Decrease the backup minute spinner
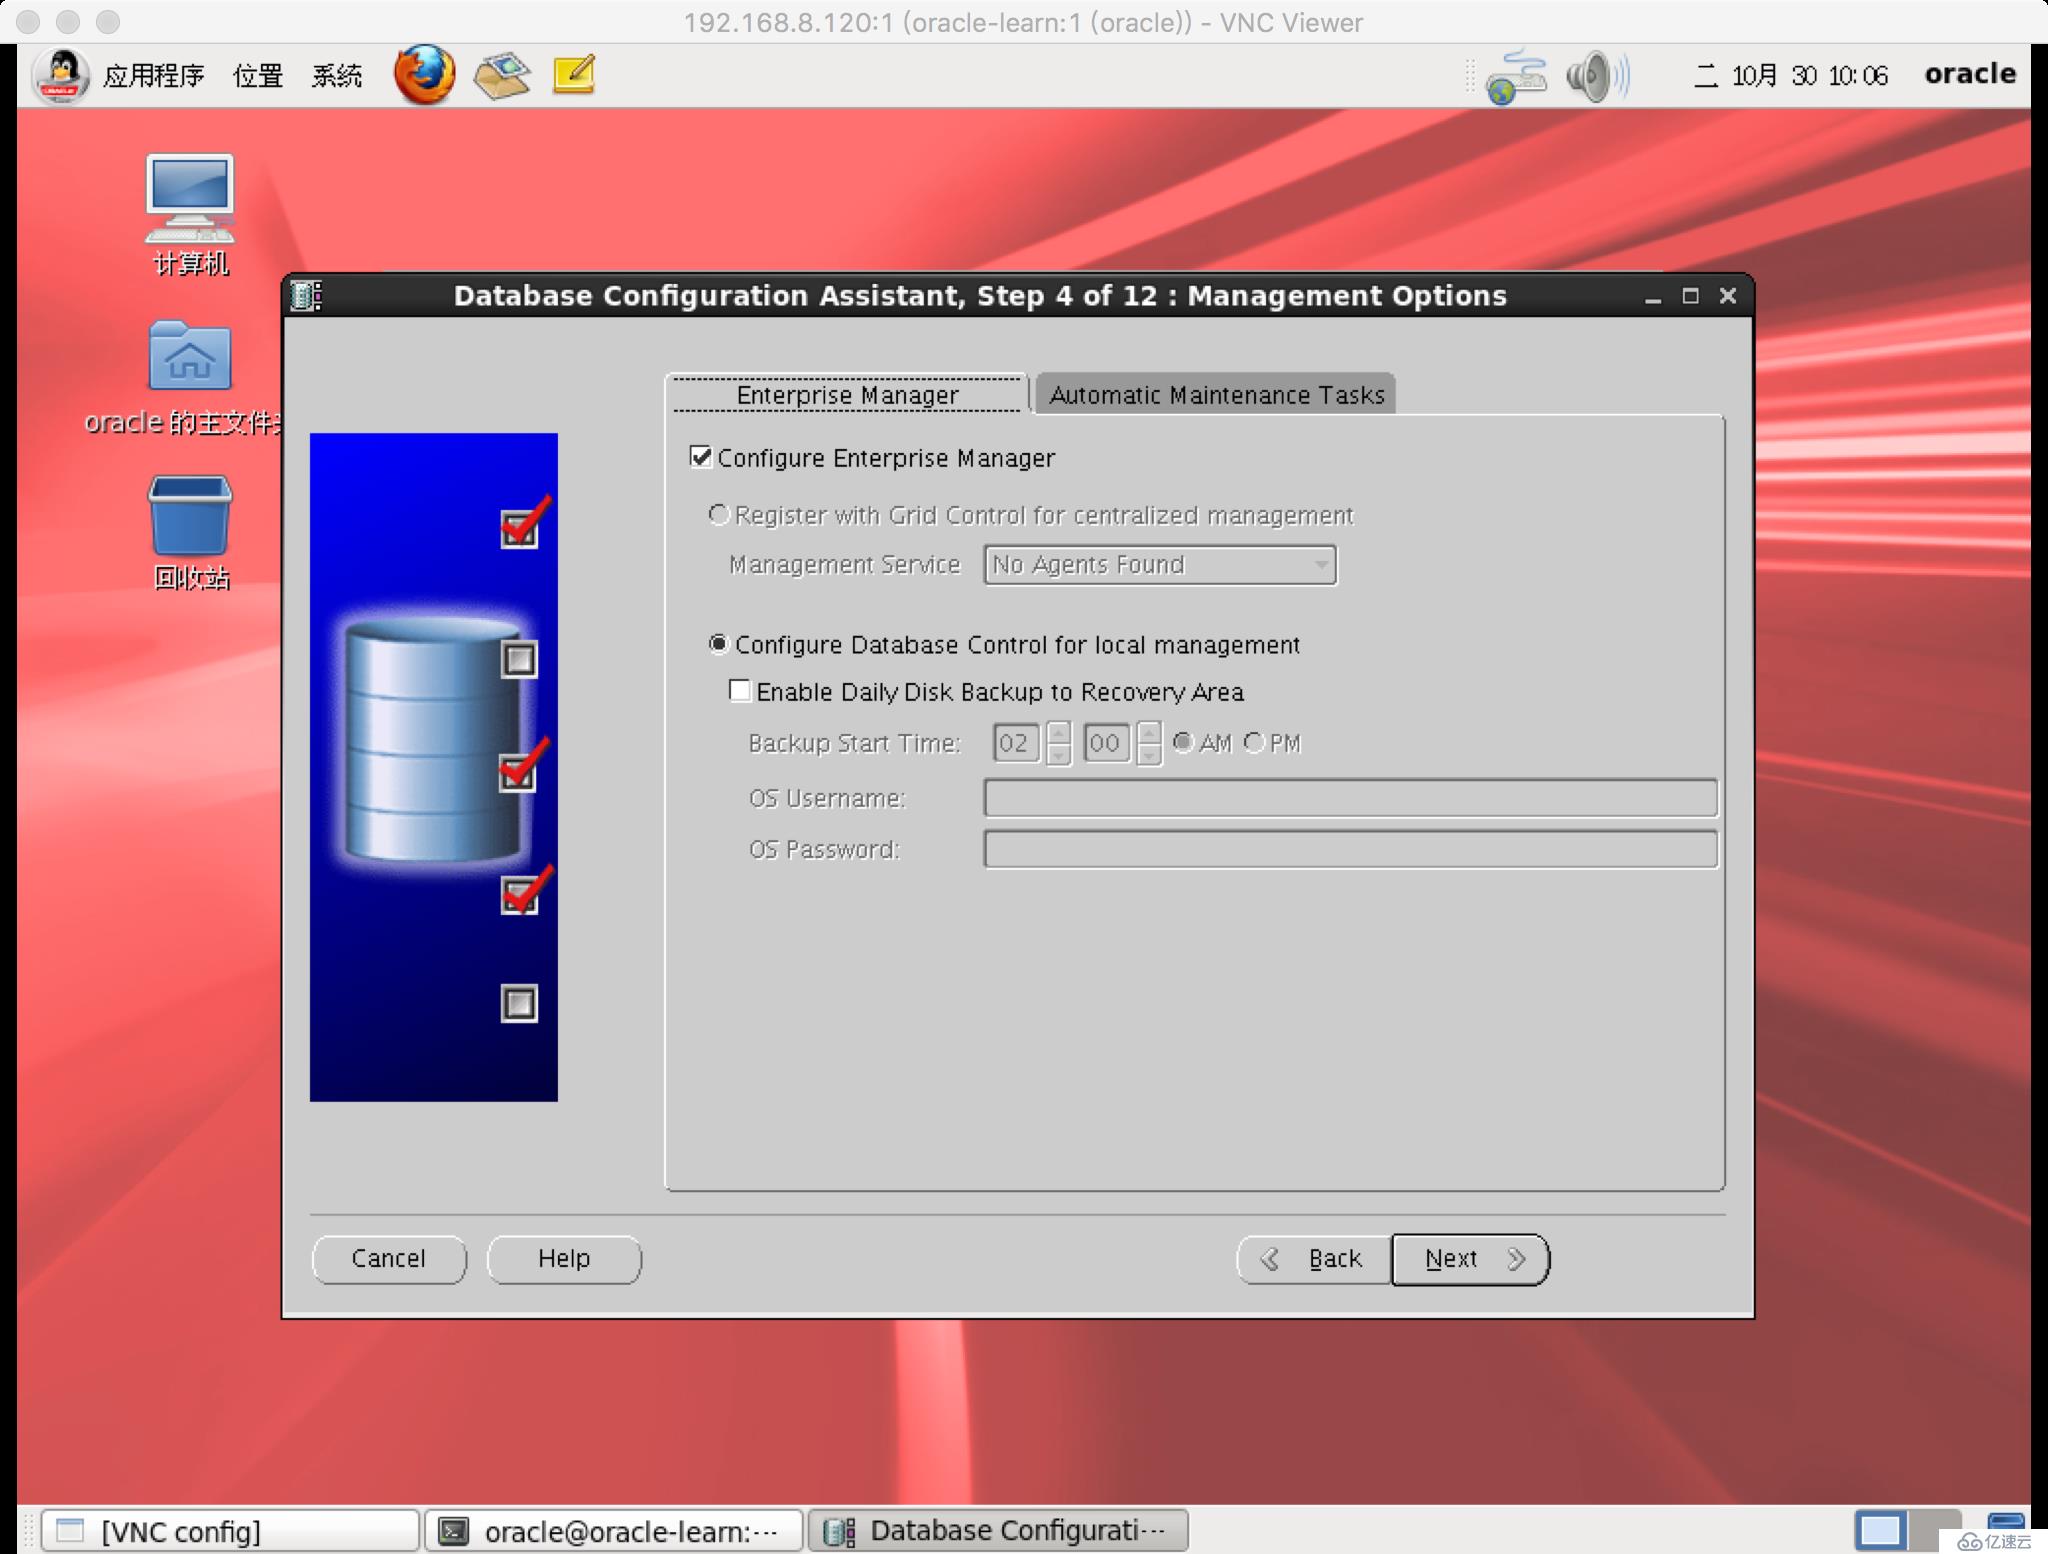Viewport: 2048px width, 1554px height. (1150, 754)
